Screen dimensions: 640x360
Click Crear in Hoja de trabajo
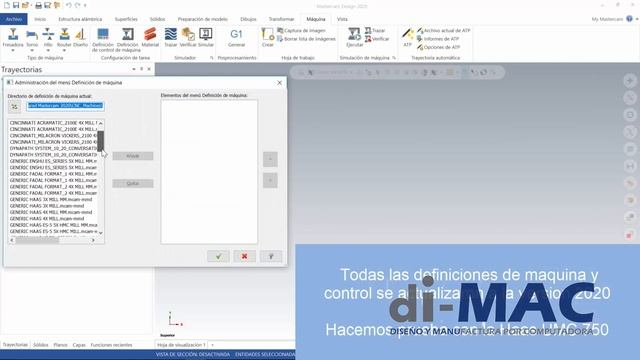pyautogui.click(x=268, y=37)
